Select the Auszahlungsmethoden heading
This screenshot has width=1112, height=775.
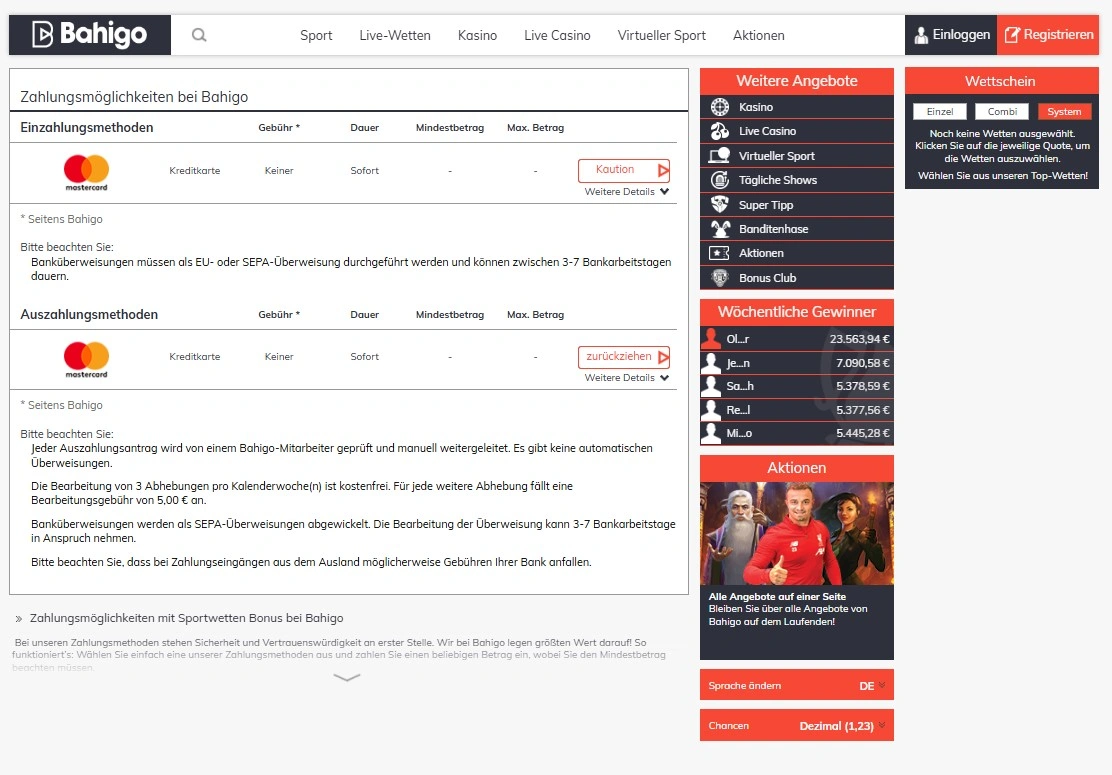pyautogui.click(x=89, y=314)
